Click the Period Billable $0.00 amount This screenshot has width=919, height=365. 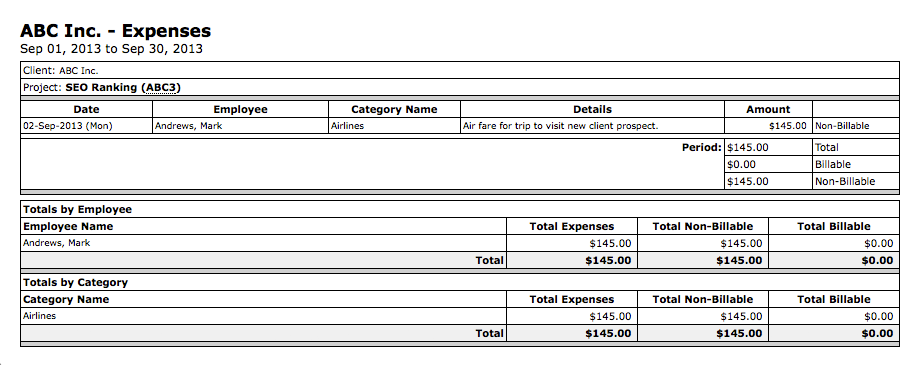tap(741, 164)
